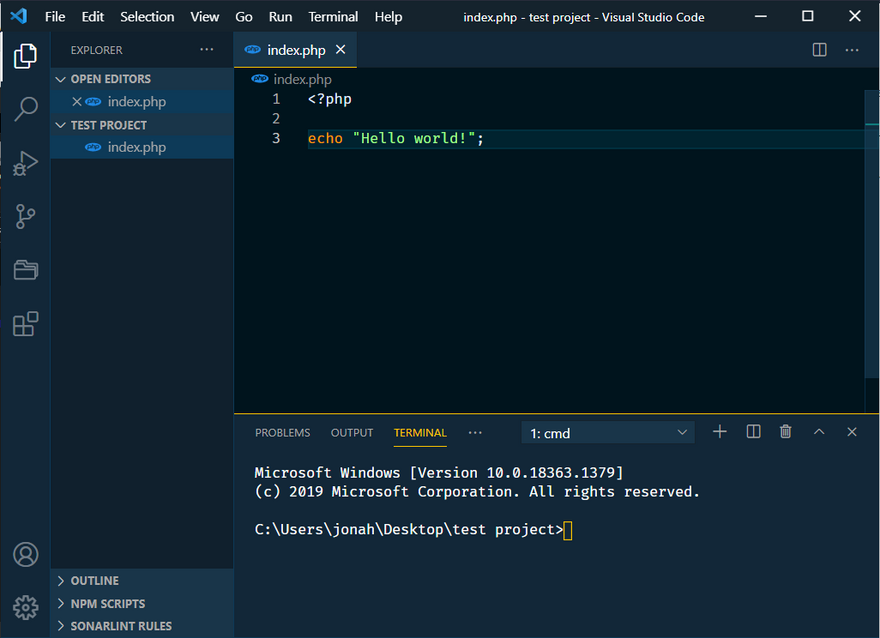The width and height of the screenshot is (880, 638).
Task: Collapse the Open Editors section
Action: click(110, 79)
